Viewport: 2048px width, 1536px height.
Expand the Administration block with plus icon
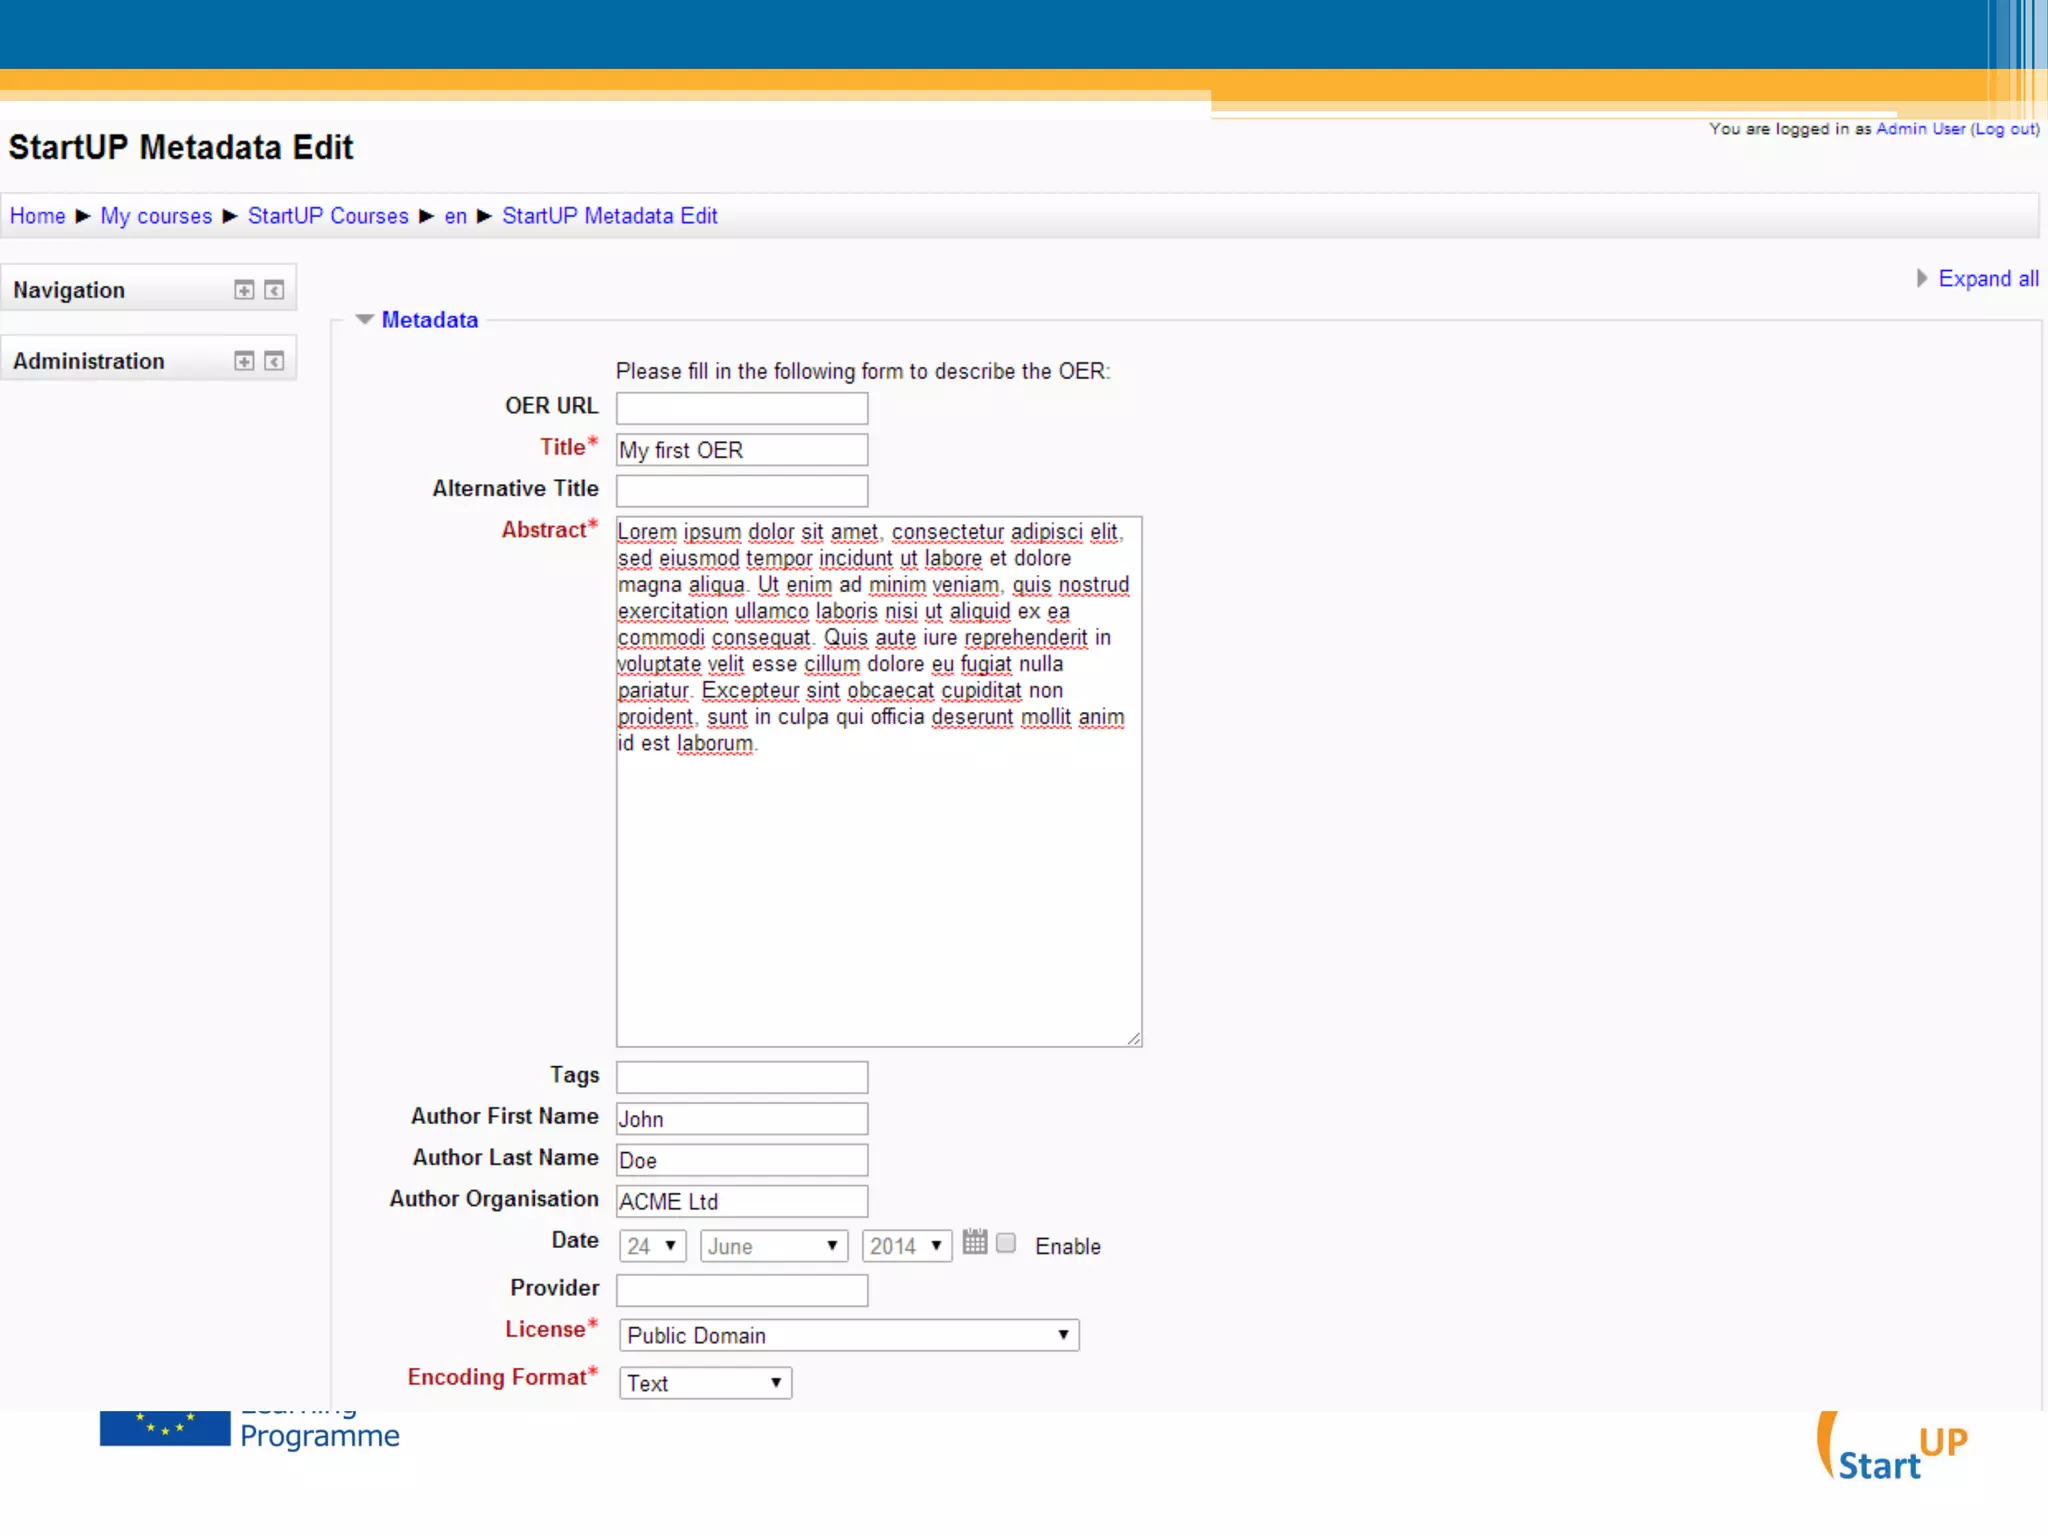[244, 361]
